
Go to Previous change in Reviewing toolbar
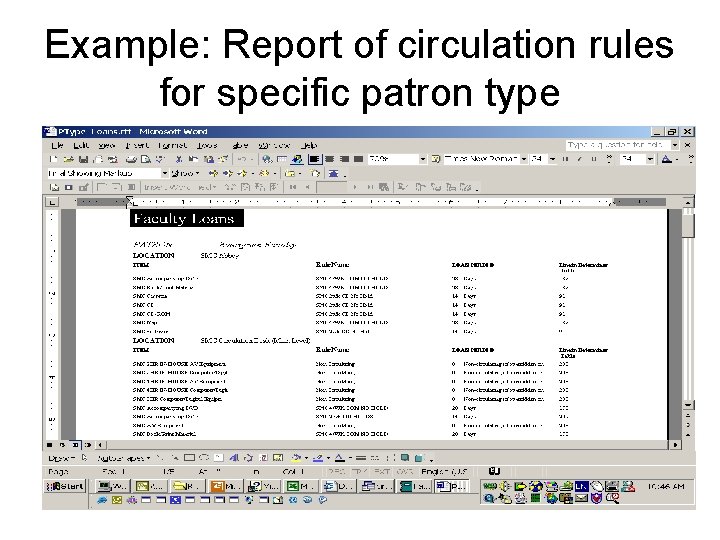pyautogui.click(x=213, y=174)
